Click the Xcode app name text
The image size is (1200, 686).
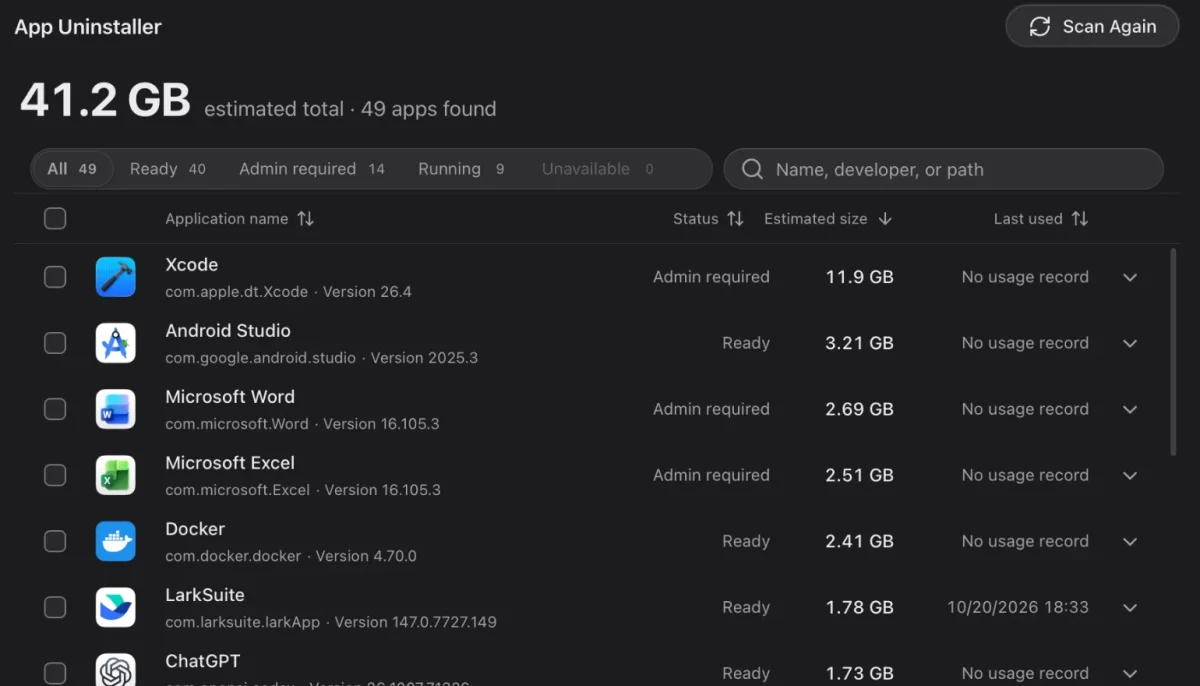[x=191, y=265]
